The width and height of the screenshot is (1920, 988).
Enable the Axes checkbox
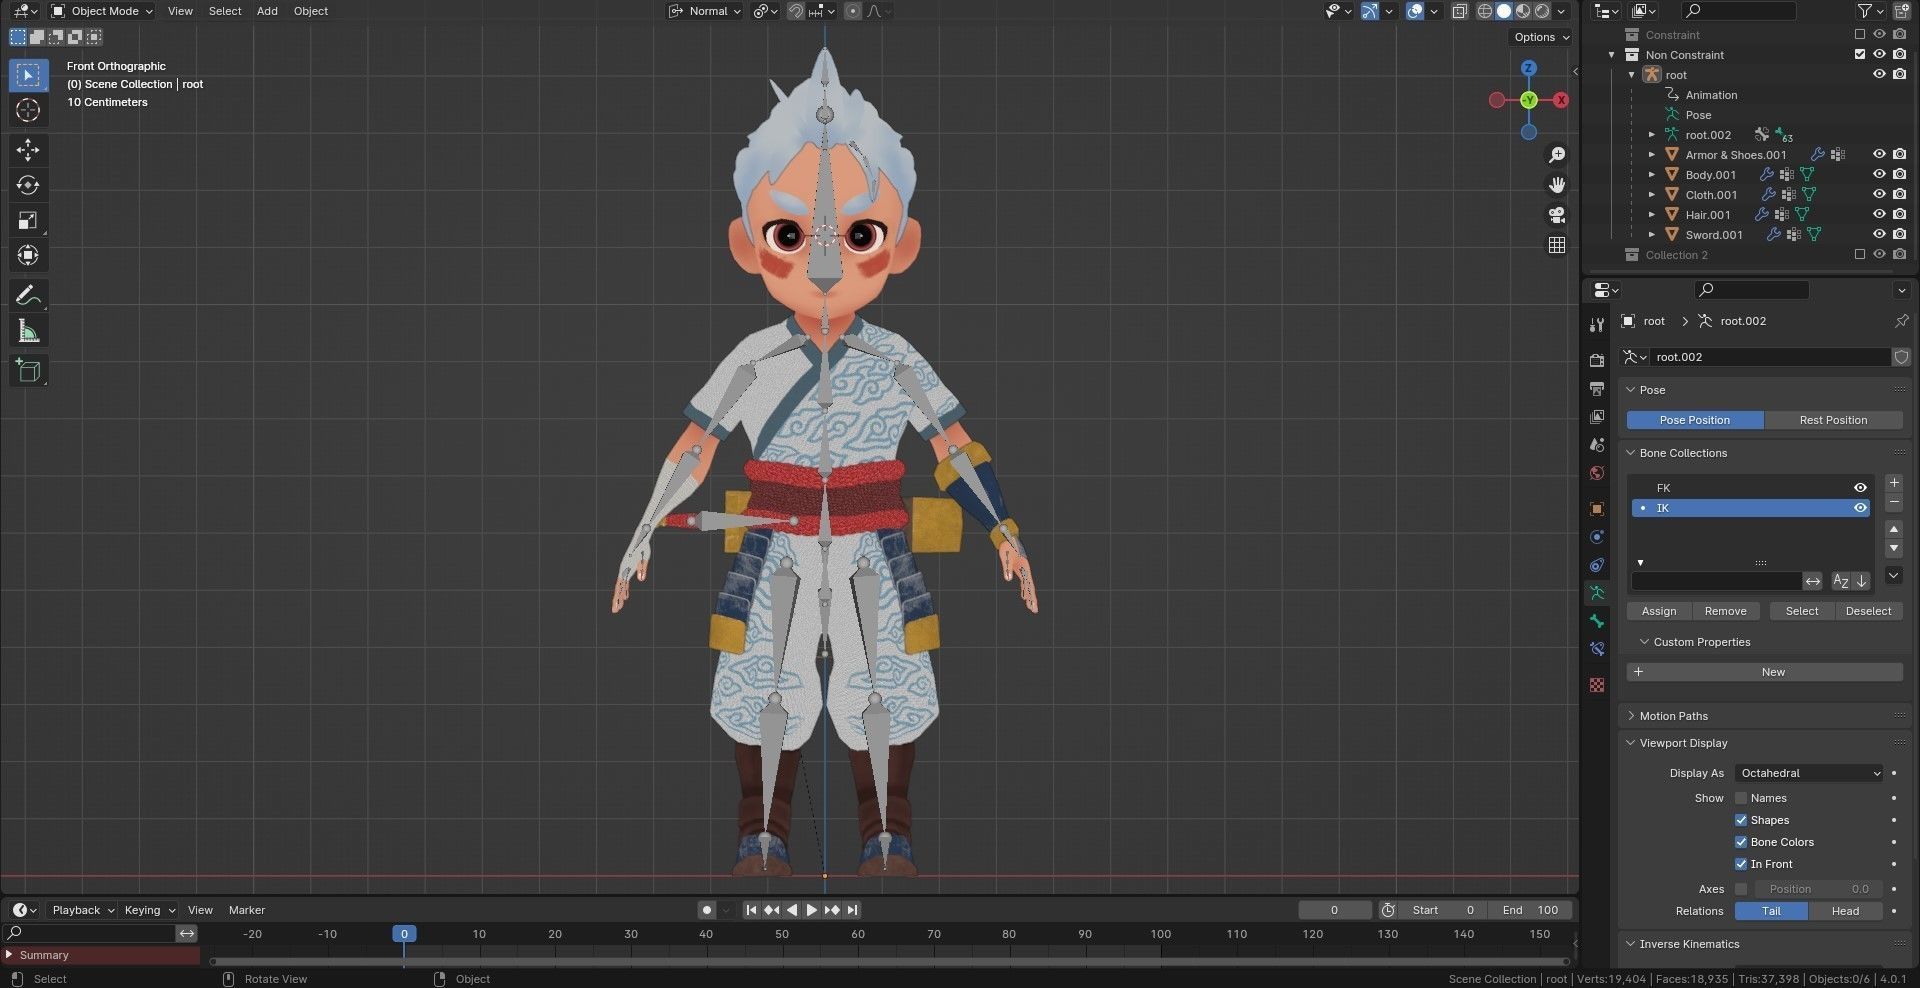pos(1741,889)
